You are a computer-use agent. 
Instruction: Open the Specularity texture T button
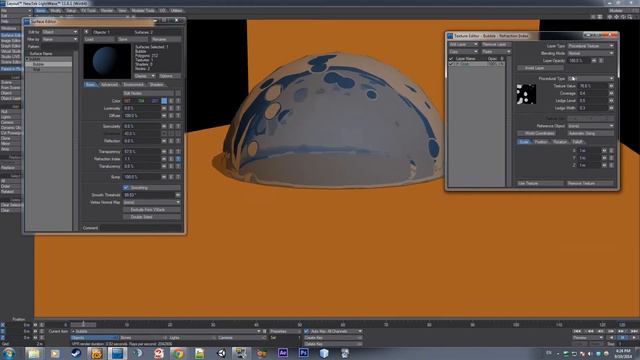pyautogui.click(x=178, y=126)
